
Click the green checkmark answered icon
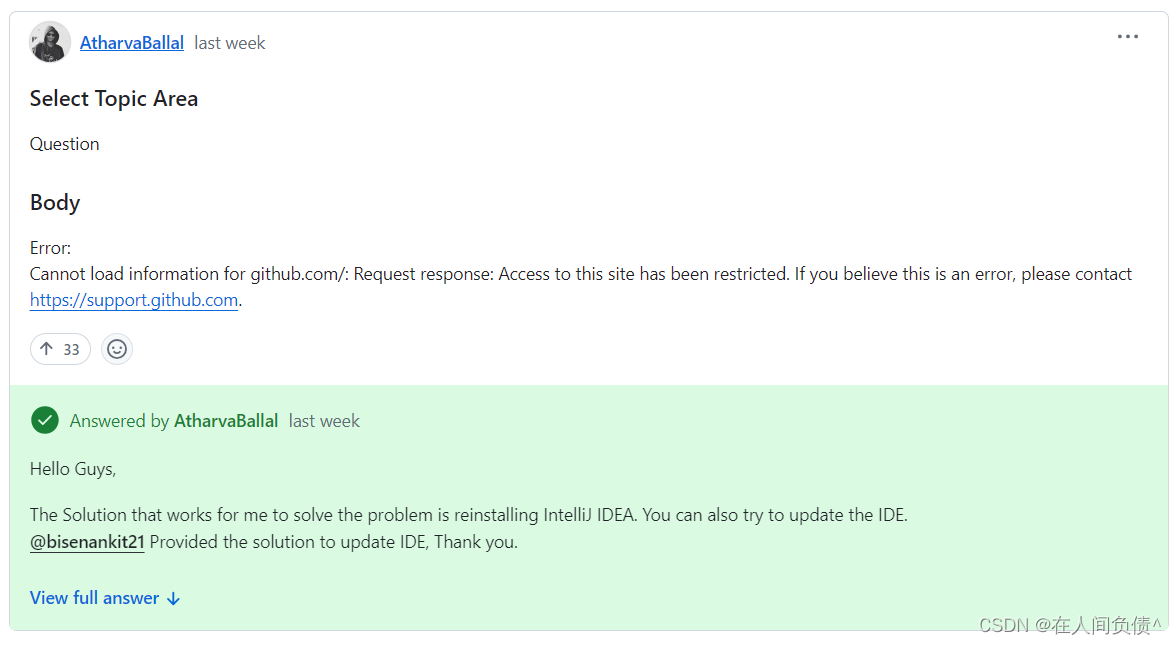click(x=45, y=420)
